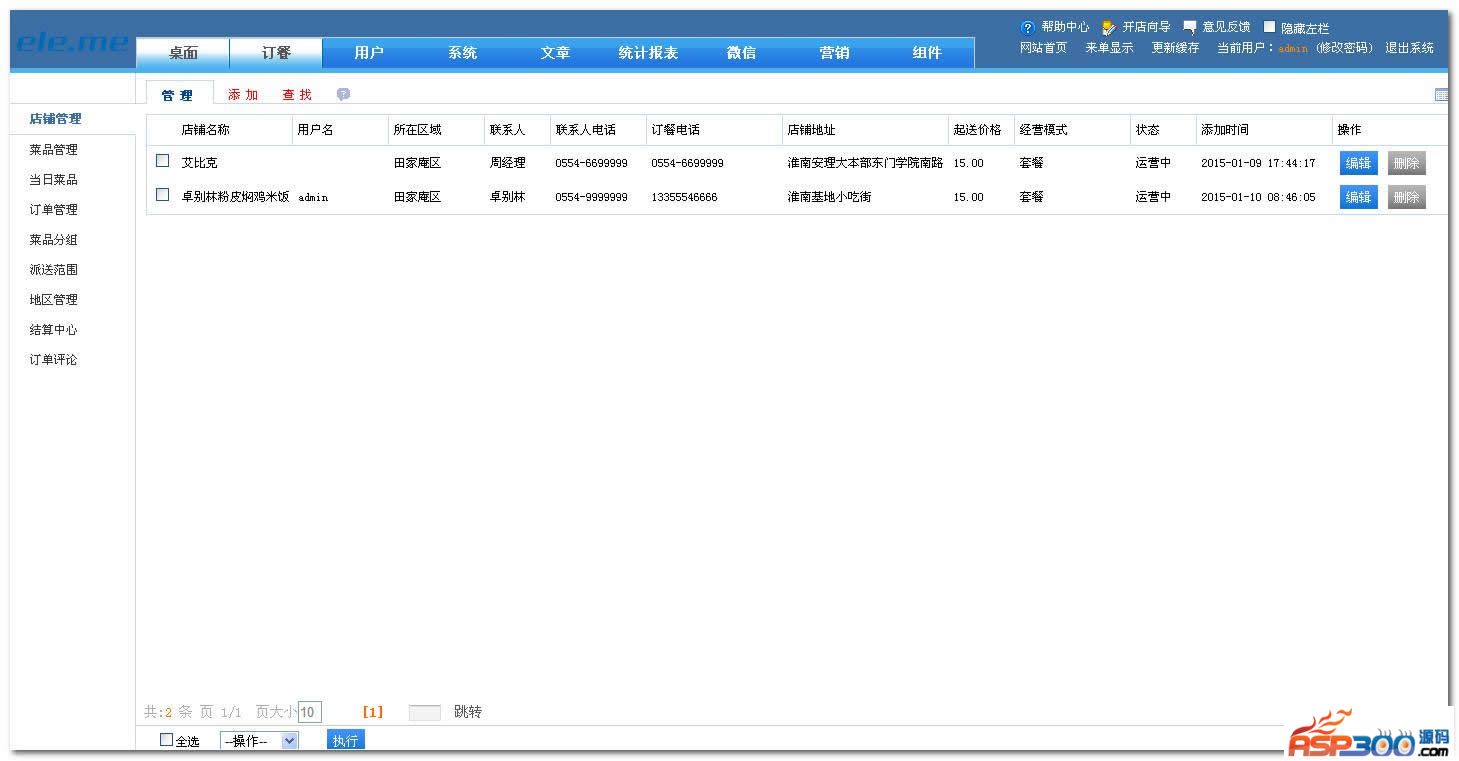Click the 起送价格 column header
Viewport: 1459px width, 761px height.
(x=977, y=130)
